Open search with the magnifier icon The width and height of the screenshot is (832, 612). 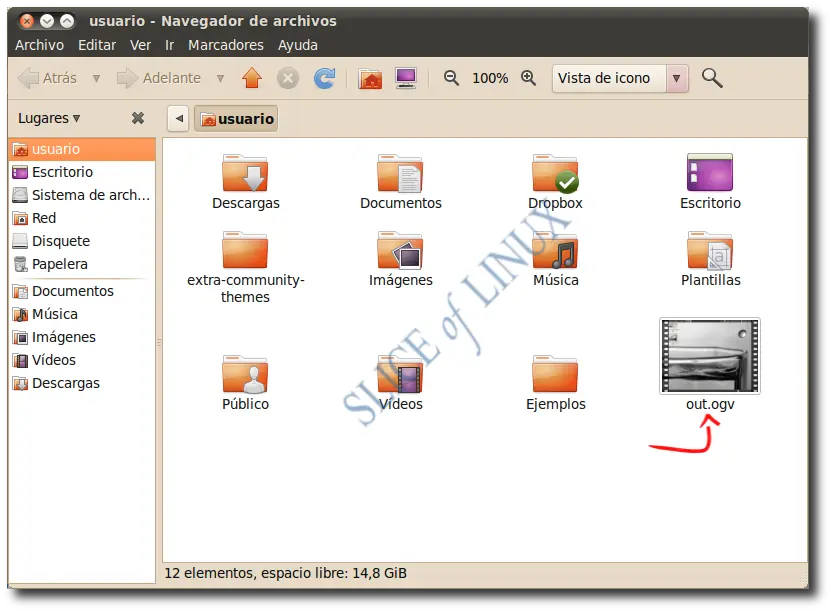coord(712,78)
